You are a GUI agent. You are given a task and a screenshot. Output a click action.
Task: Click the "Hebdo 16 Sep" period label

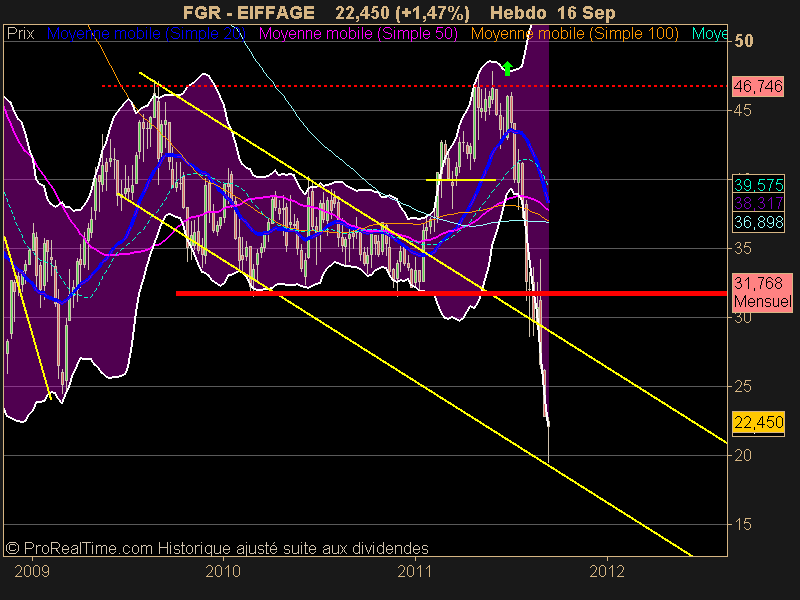(553, 12)
